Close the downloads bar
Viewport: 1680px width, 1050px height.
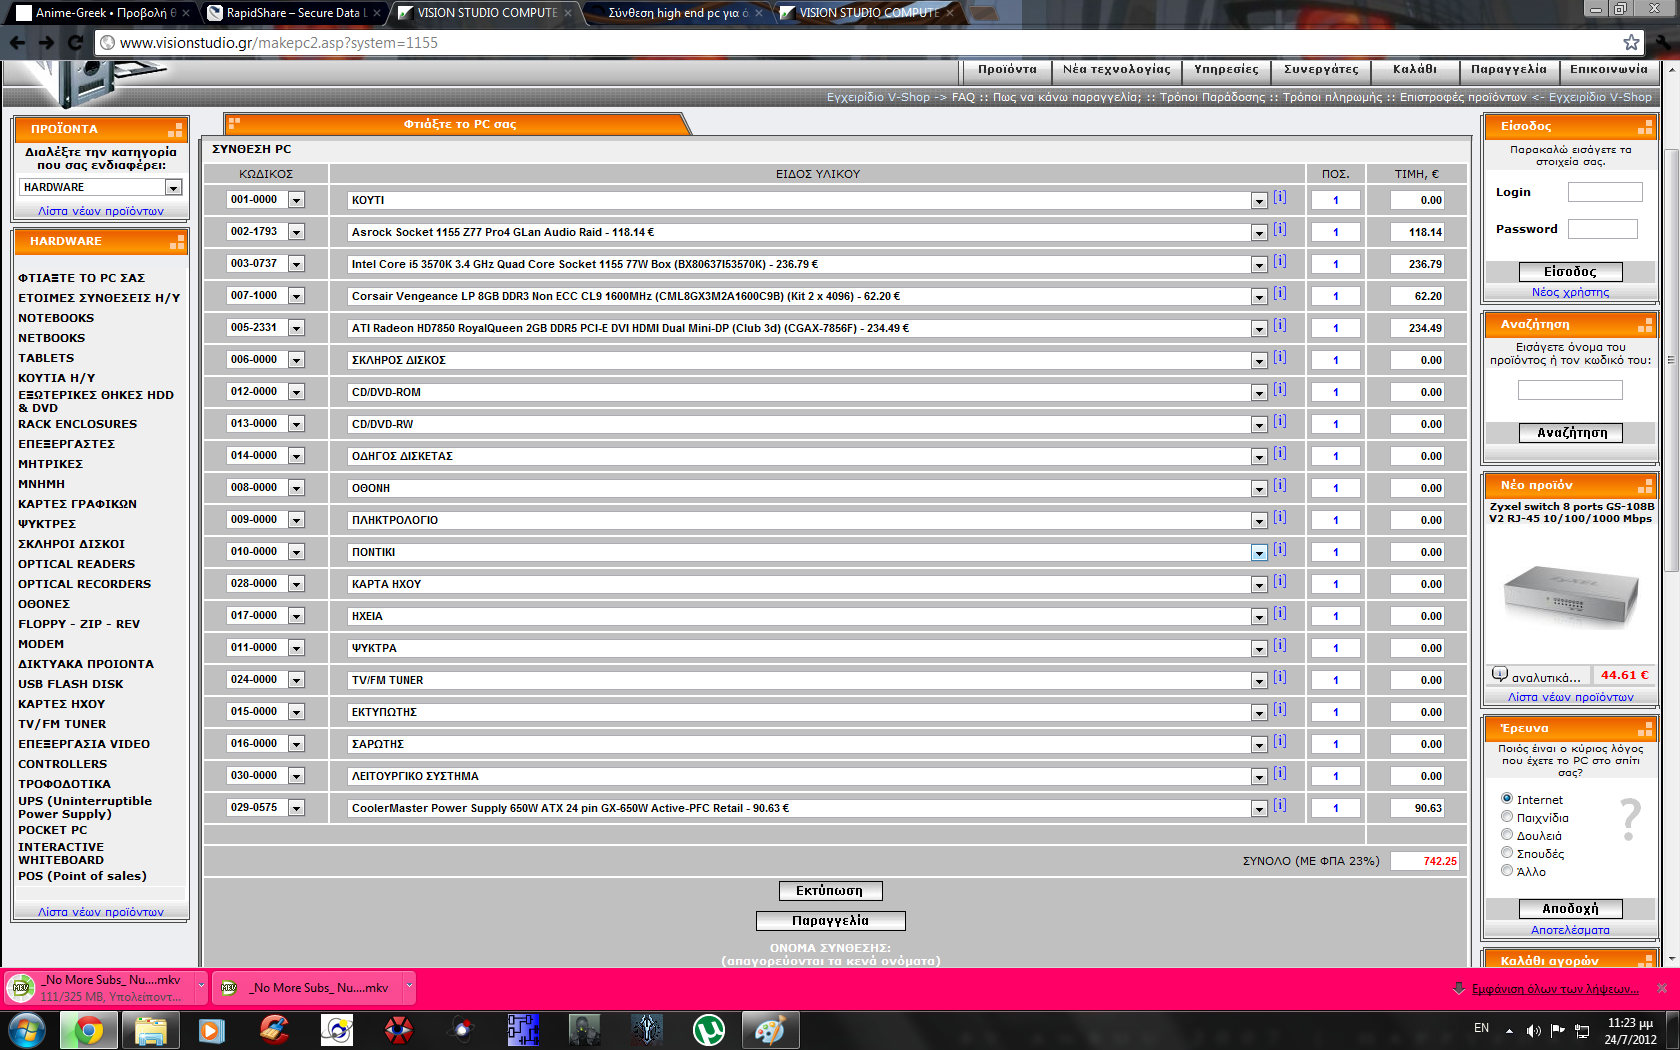(x=1662, y=988)
